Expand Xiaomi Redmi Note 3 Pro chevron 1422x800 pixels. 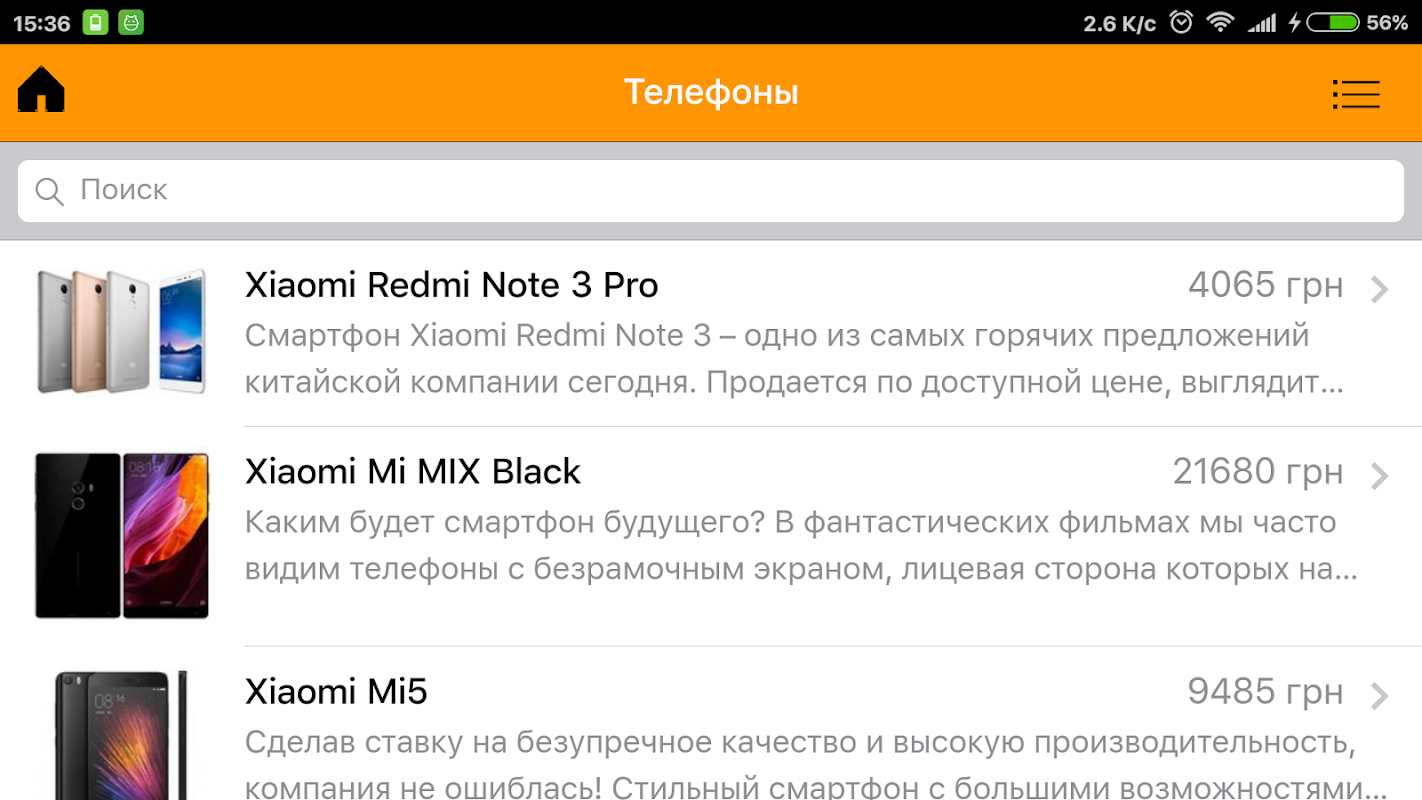pos(1380,289)
